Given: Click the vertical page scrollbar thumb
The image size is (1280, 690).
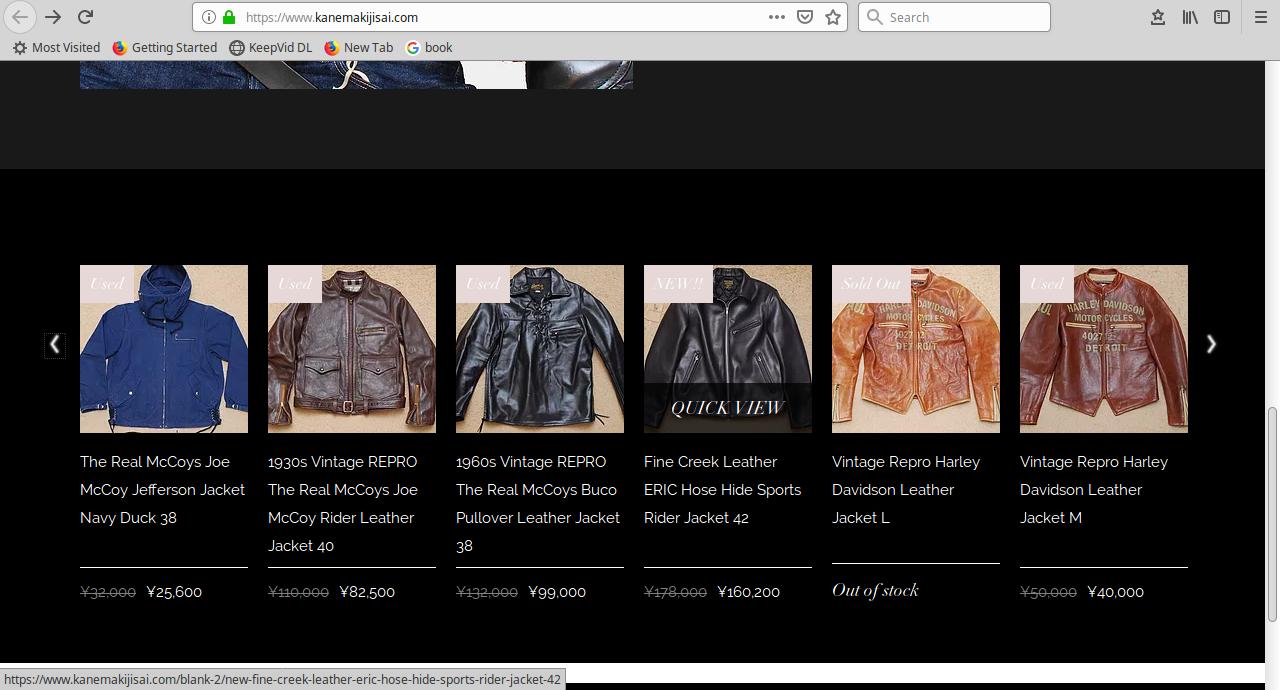Looking at the screenshot, I should tap(1272, 513).
